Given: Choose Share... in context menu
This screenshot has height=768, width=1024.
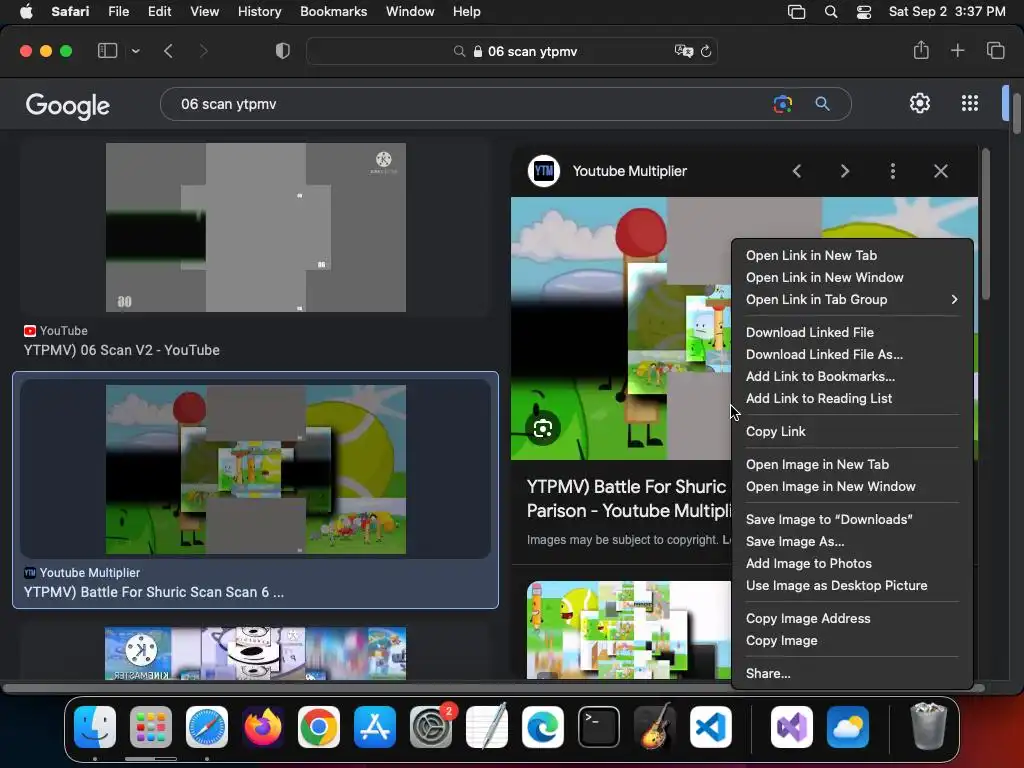Looking at the screenshot, I should pyautogui.click(x=768, y=673).
